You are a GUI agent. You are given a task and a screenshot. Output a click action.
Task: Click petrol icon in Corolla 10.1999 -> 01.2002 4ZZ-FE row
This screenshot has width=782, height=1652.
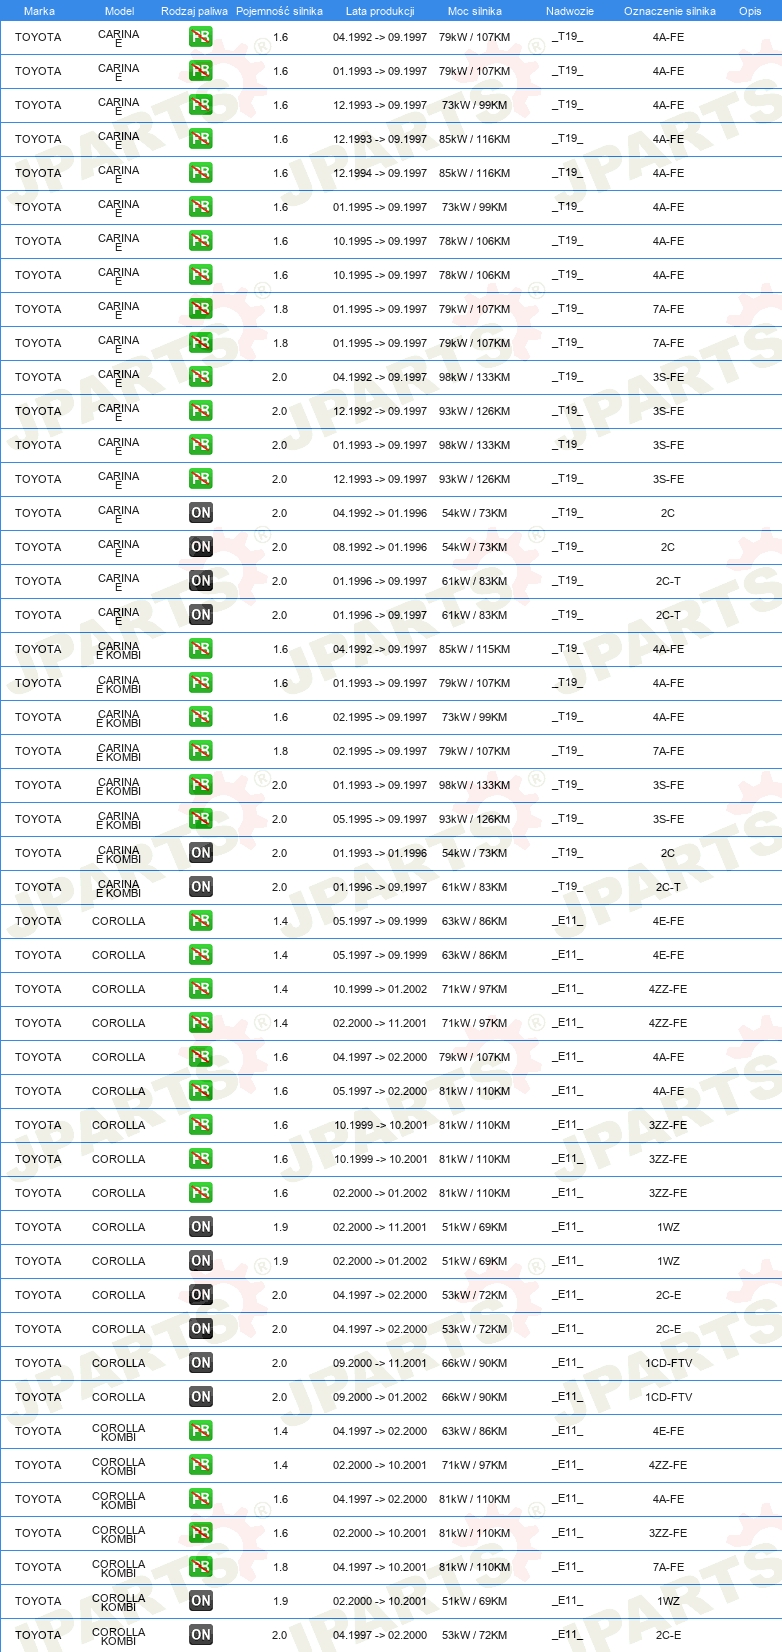coord(201,989)
